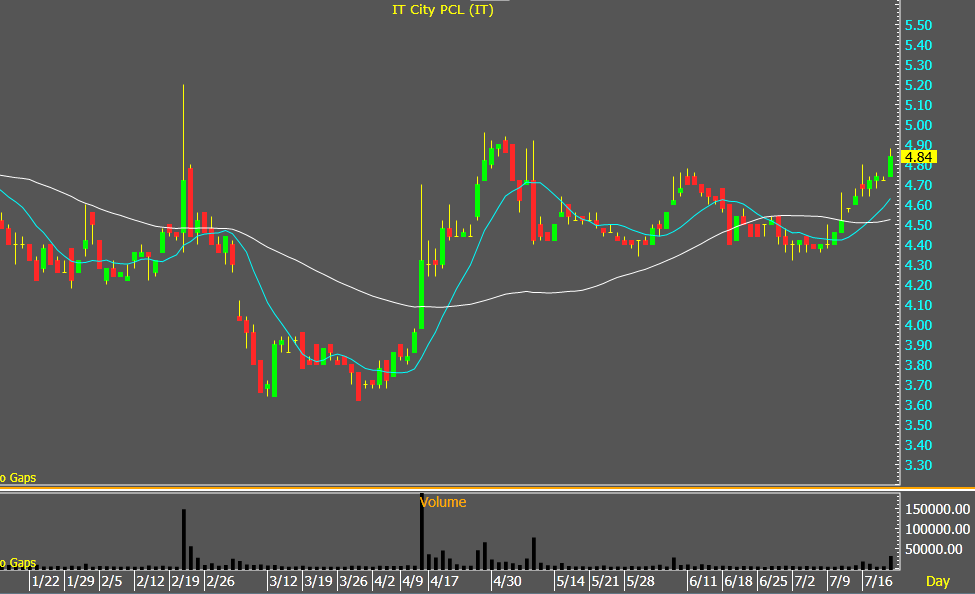Click the tallest volume bar near 4/9

pos(422,531)
